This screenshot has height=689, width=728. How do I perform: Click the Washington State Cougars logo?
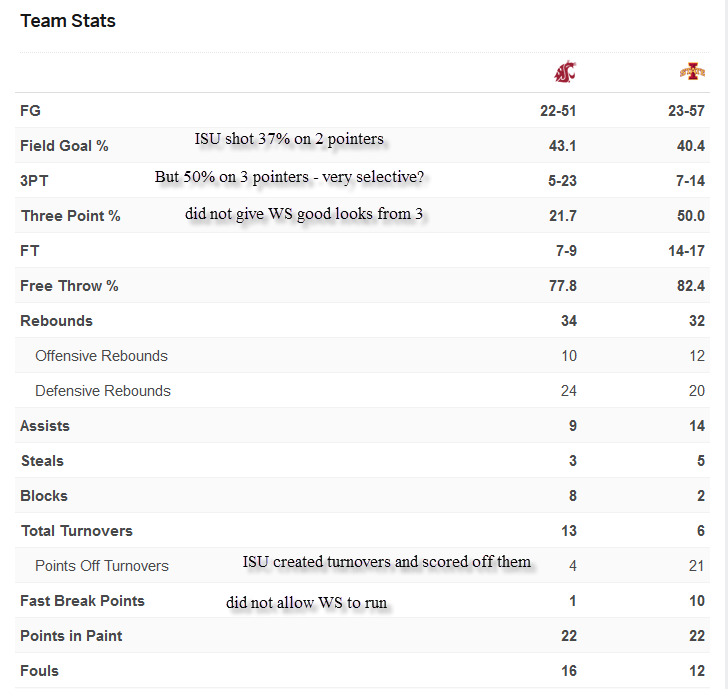565,72
